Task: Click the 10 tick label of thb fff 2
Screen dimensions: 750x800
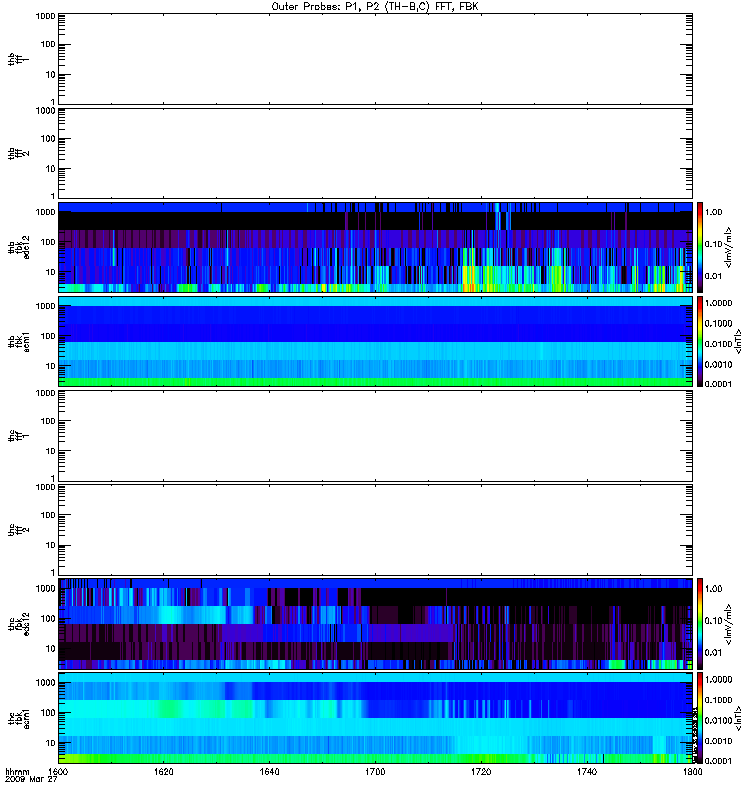Action: coord(51,169)
